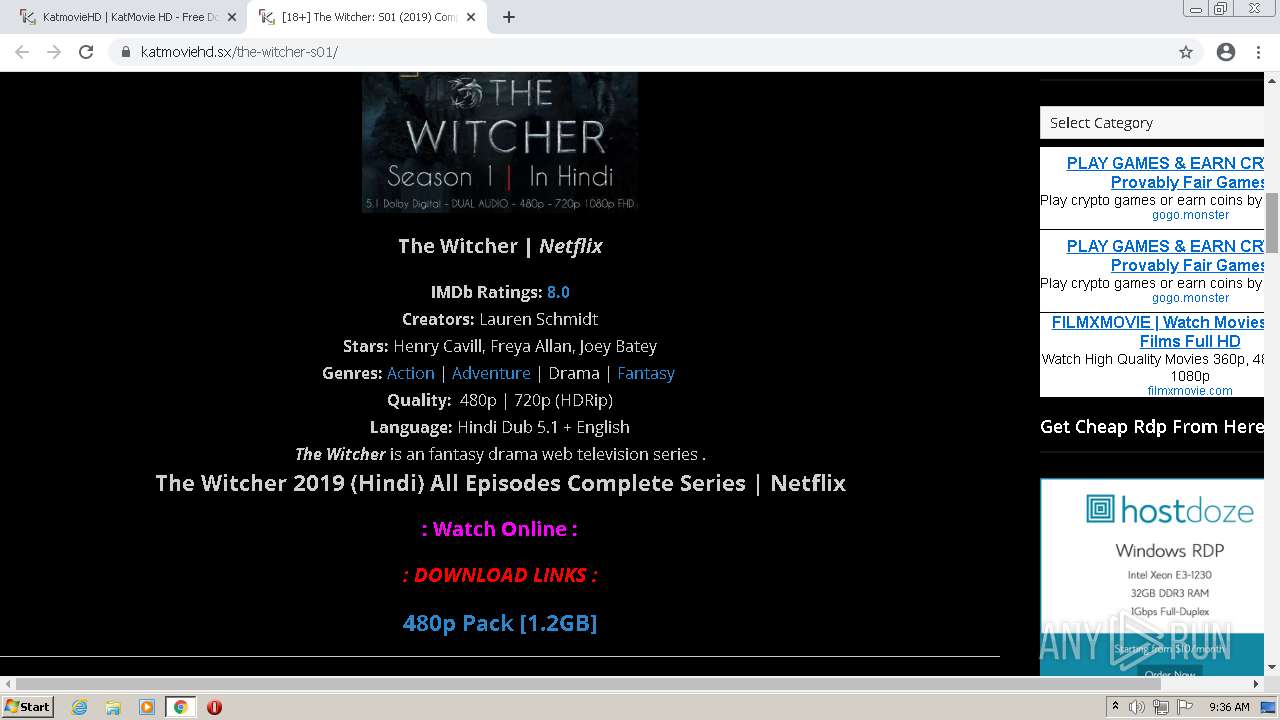
Task: Open the Fantasy genre link
Action: pos(646,373)
